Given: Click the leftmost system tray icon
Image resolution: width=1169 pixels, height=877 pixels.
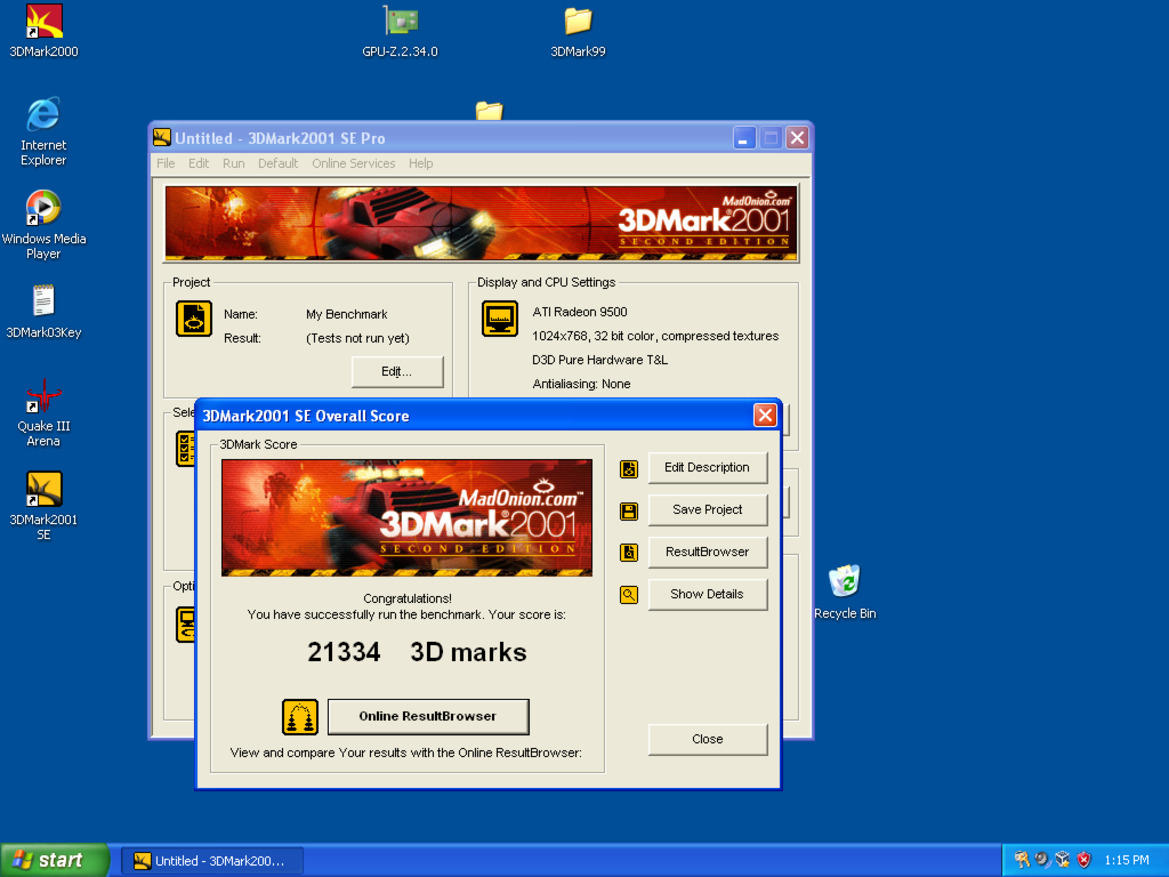Looking at the screenshot, I should tap(1021, 860).
